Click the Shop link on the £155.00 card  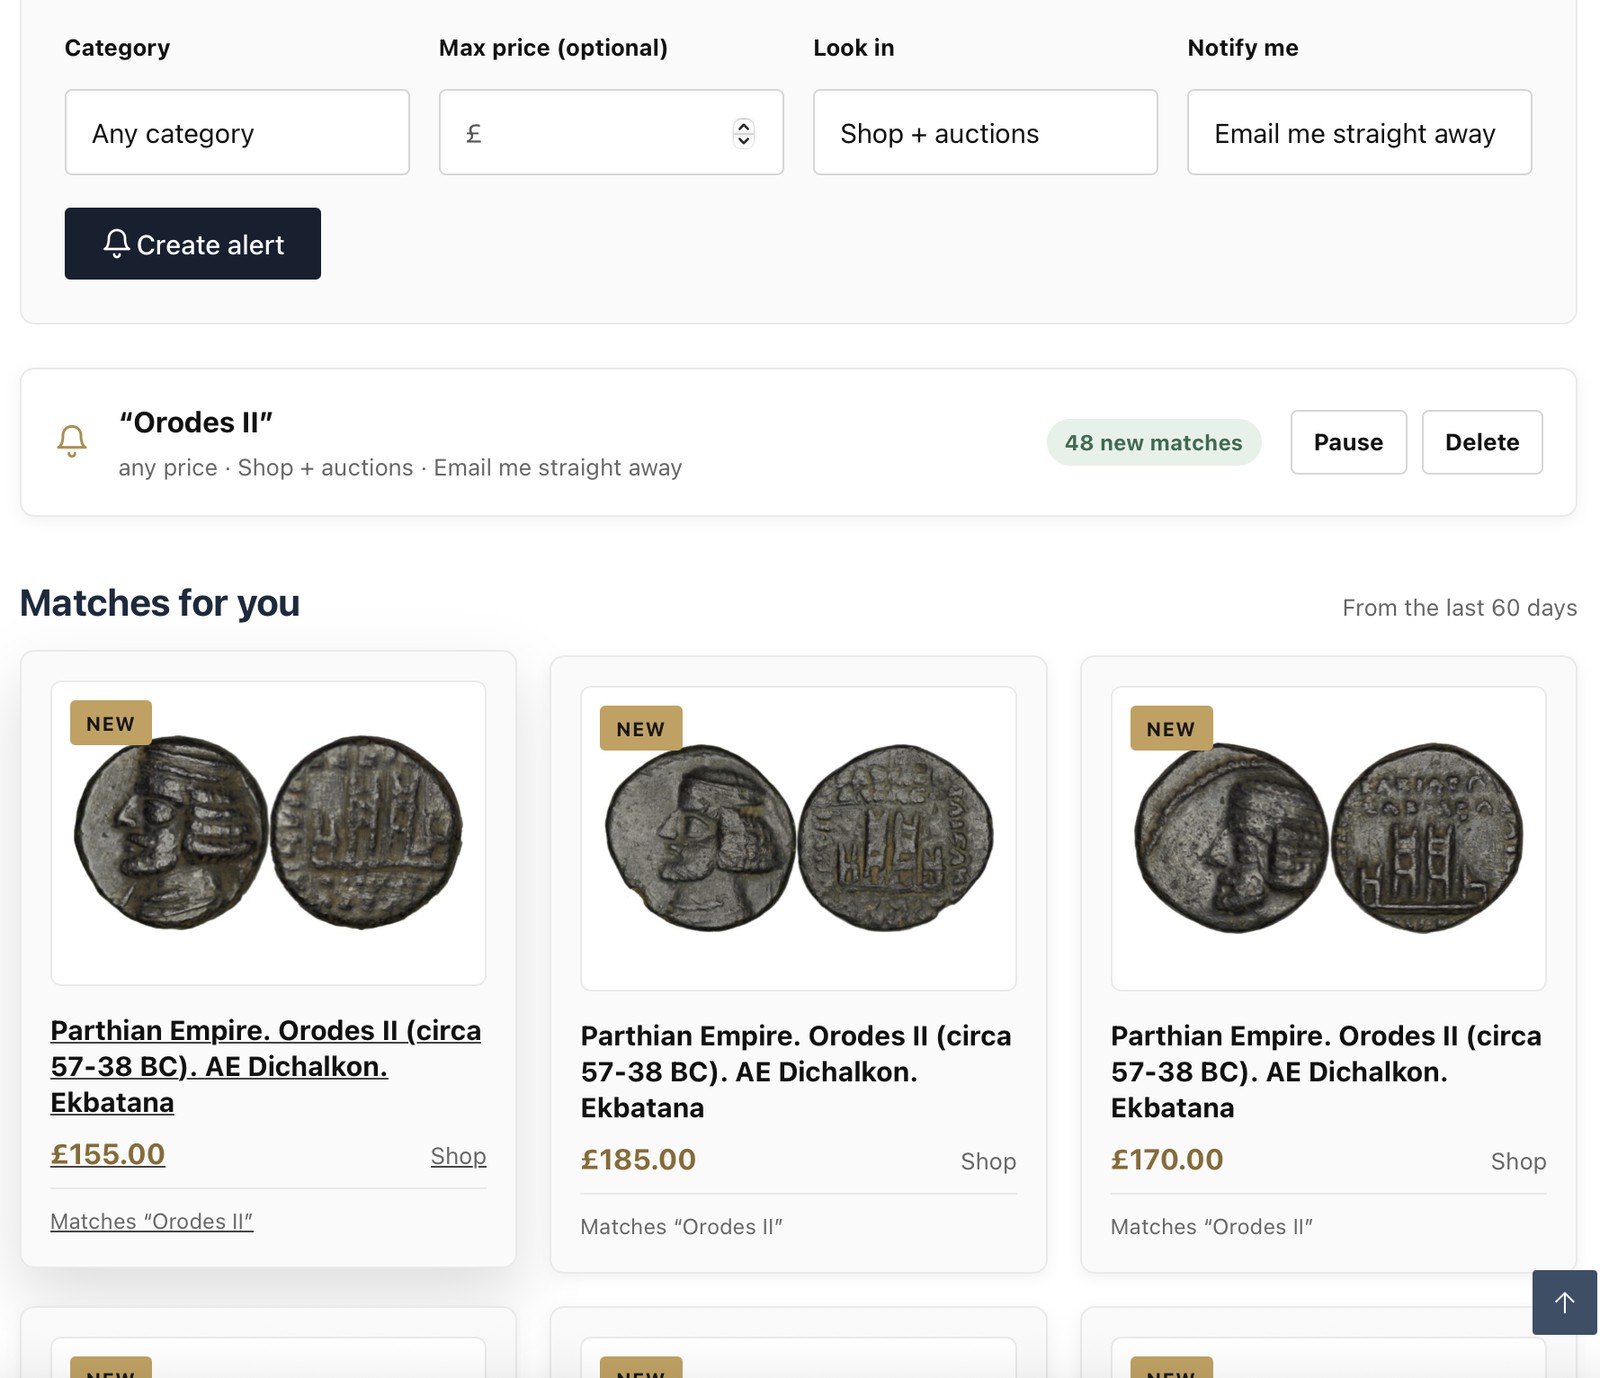[458, 1156]
